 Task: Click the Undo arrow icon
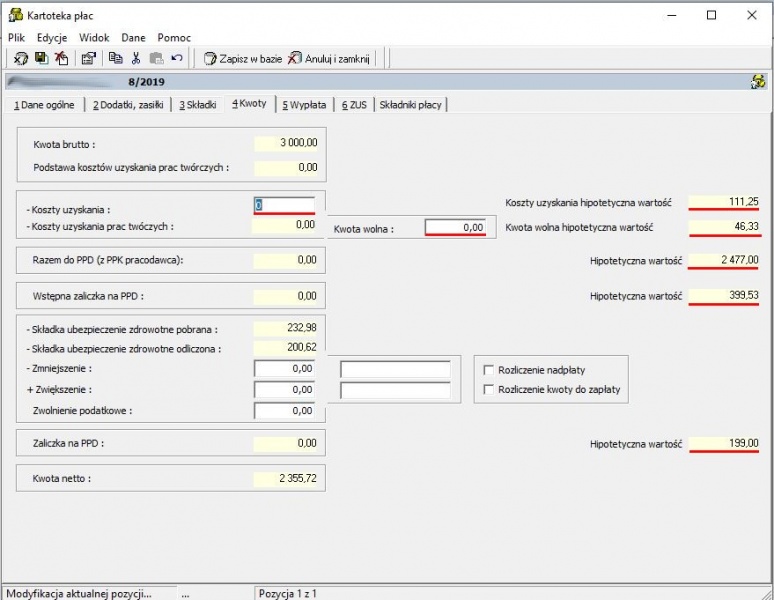pyautogui.click(x=177, y=58)
